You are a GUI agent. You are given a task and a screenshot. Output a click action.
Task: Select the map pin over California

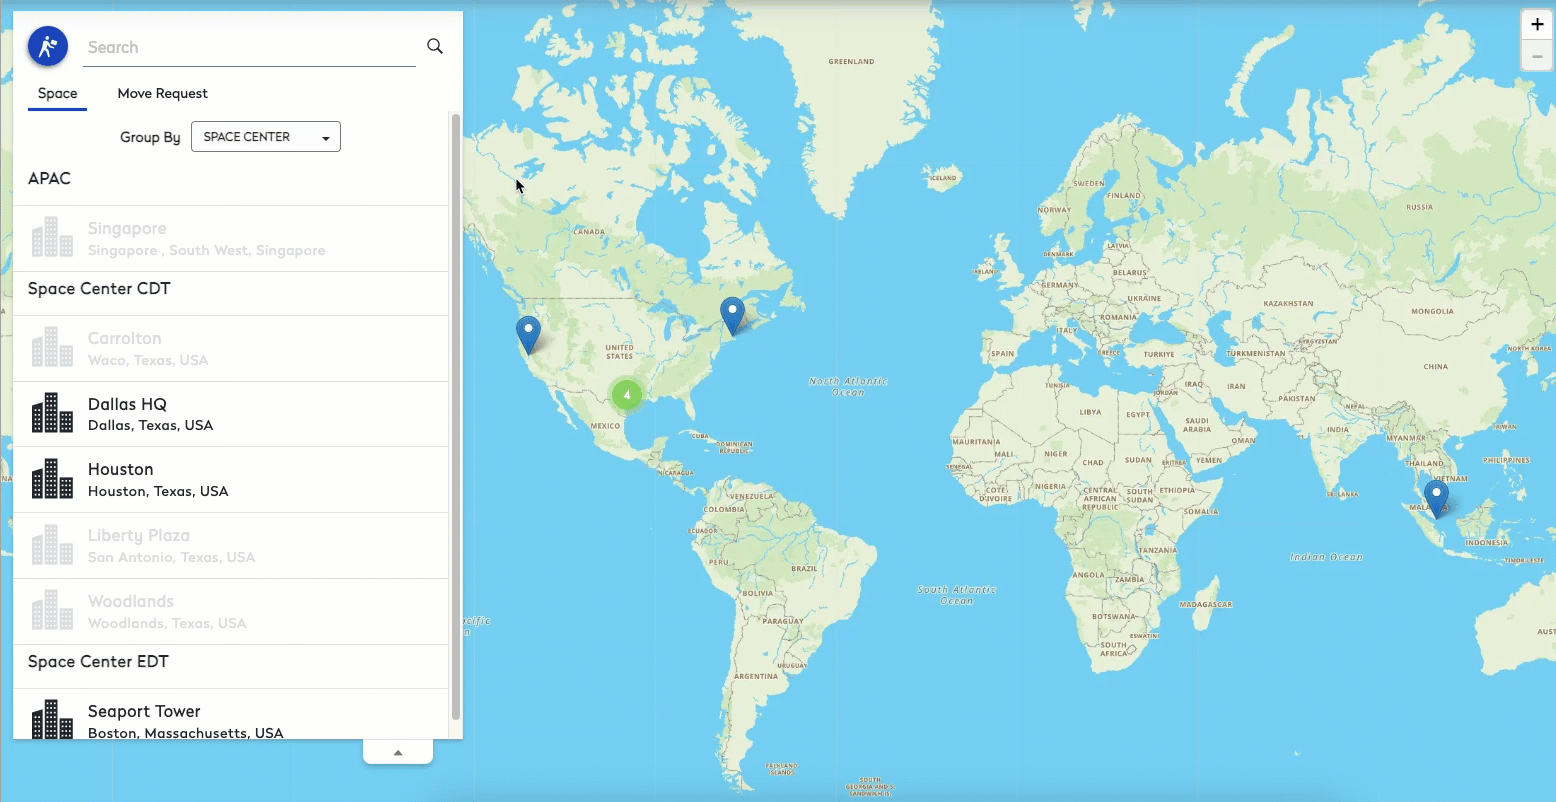point(528,333)
